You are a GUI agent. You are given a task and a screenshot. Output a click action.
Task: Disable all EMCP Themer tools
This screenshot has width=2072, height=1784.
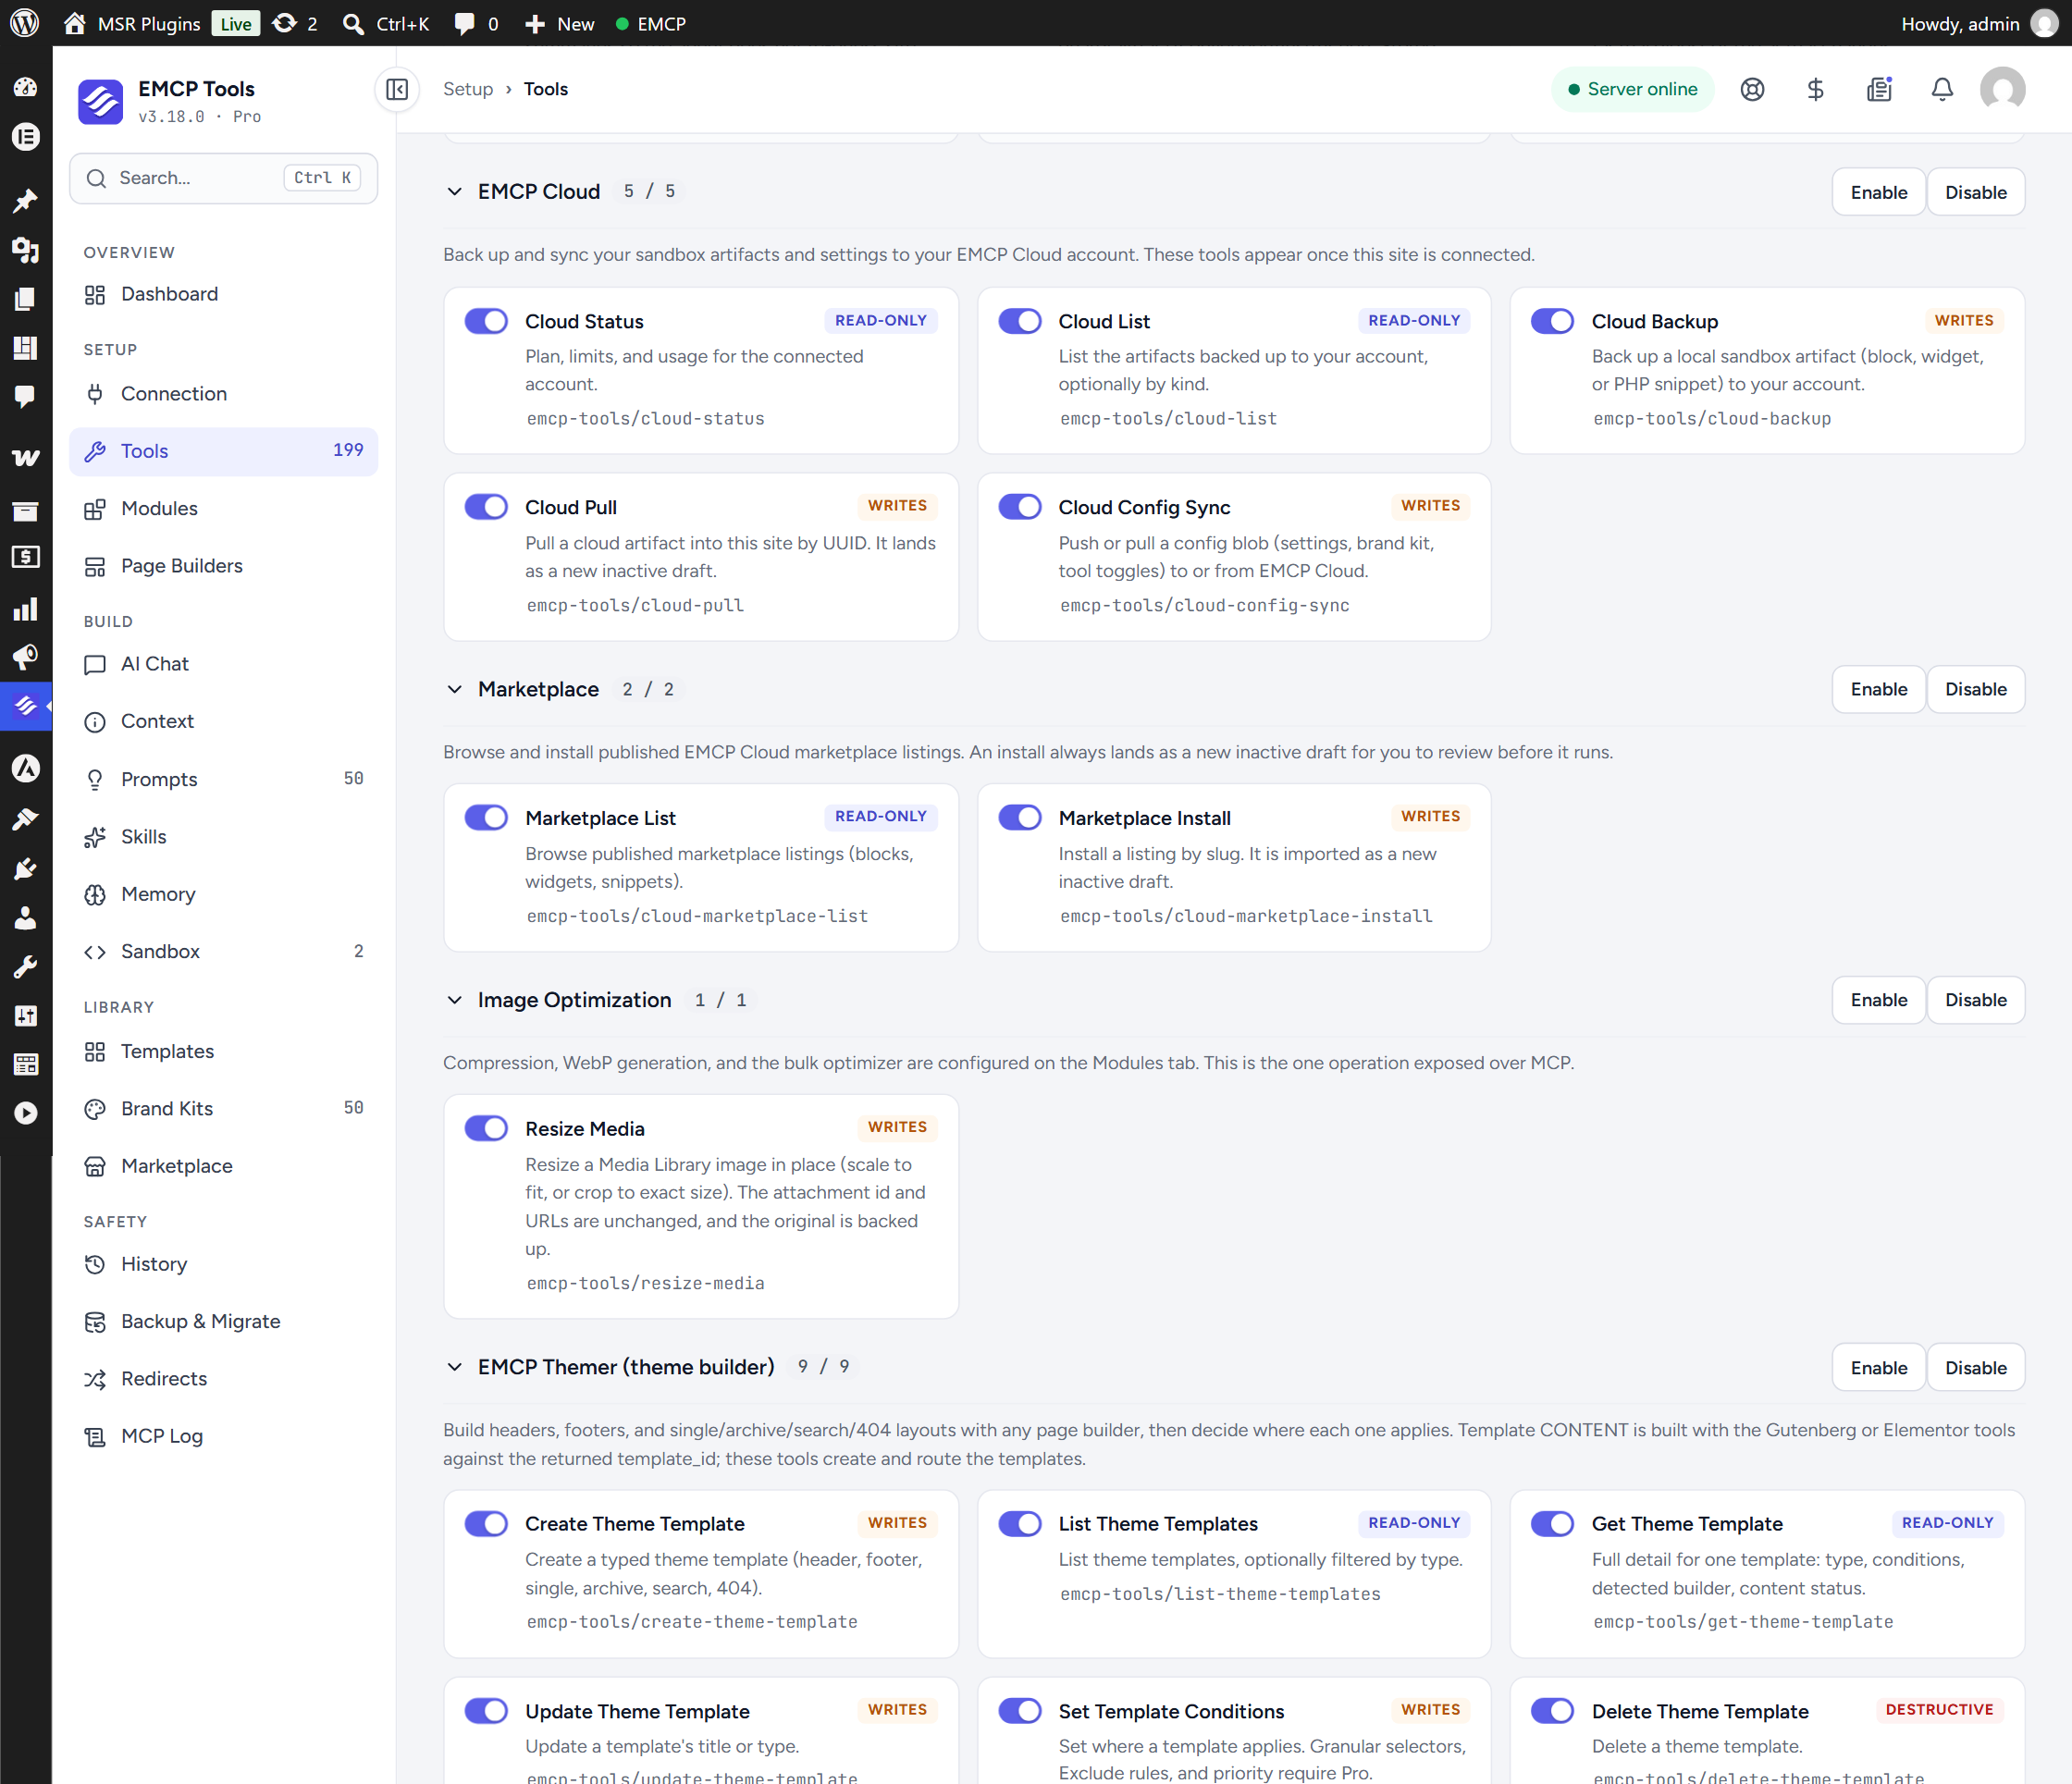(x=1975, y=1367)
